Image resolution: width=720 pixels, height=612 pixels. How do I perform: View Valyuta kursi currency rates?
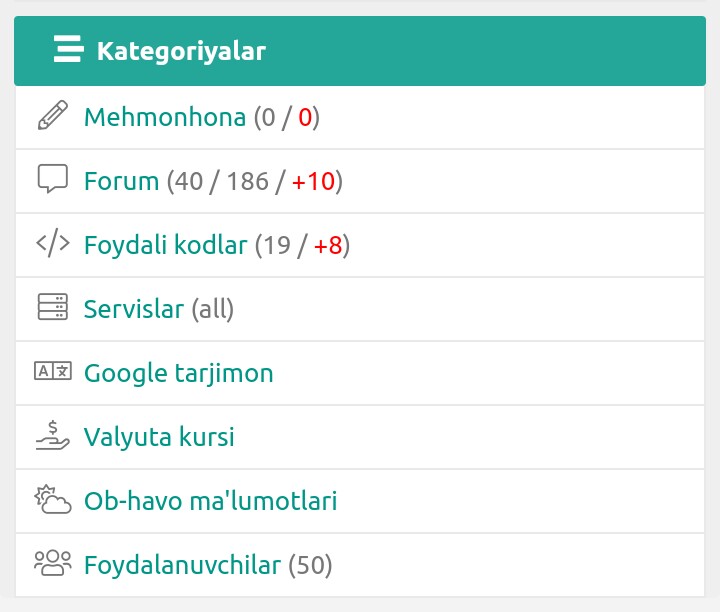(x=159, y=437)
